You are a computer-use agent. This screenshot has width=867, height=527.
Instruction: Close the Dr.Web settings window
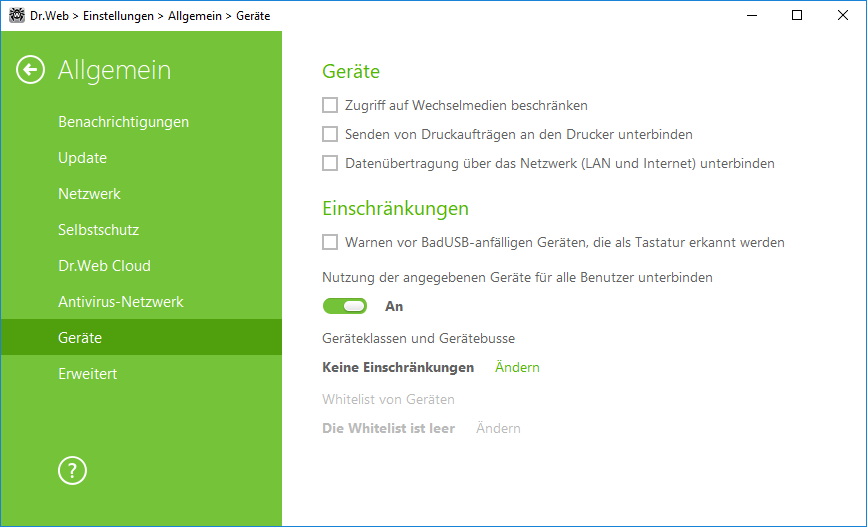point(843,15)
